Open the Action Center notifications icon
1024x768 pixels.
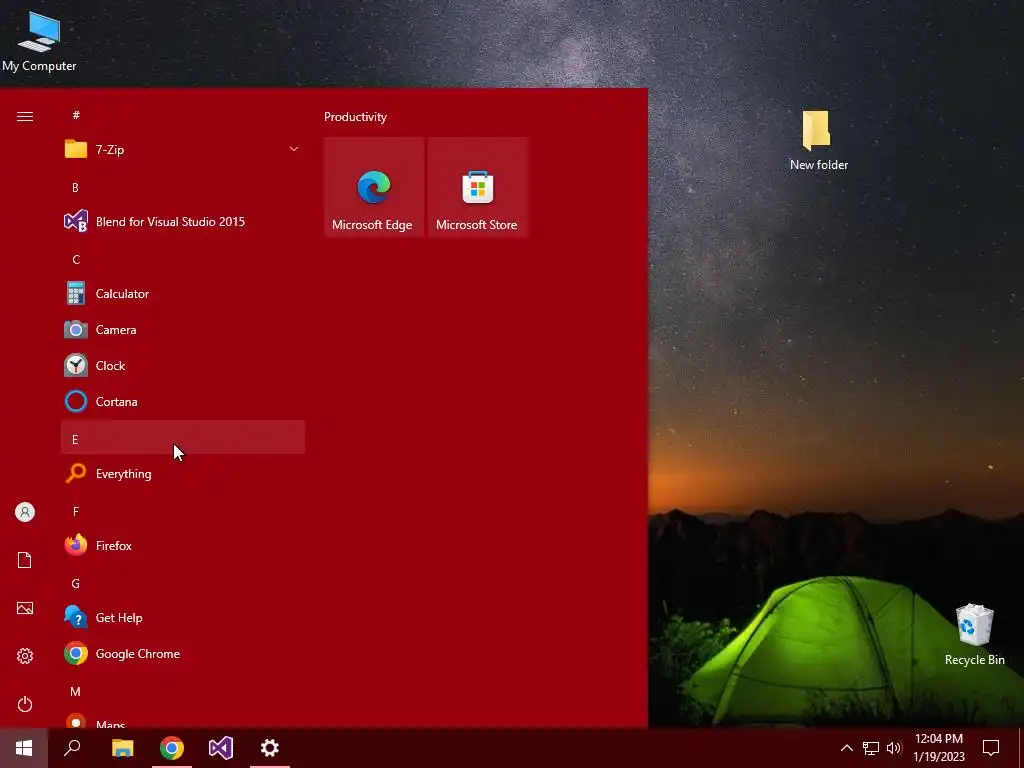click(991, 748)
